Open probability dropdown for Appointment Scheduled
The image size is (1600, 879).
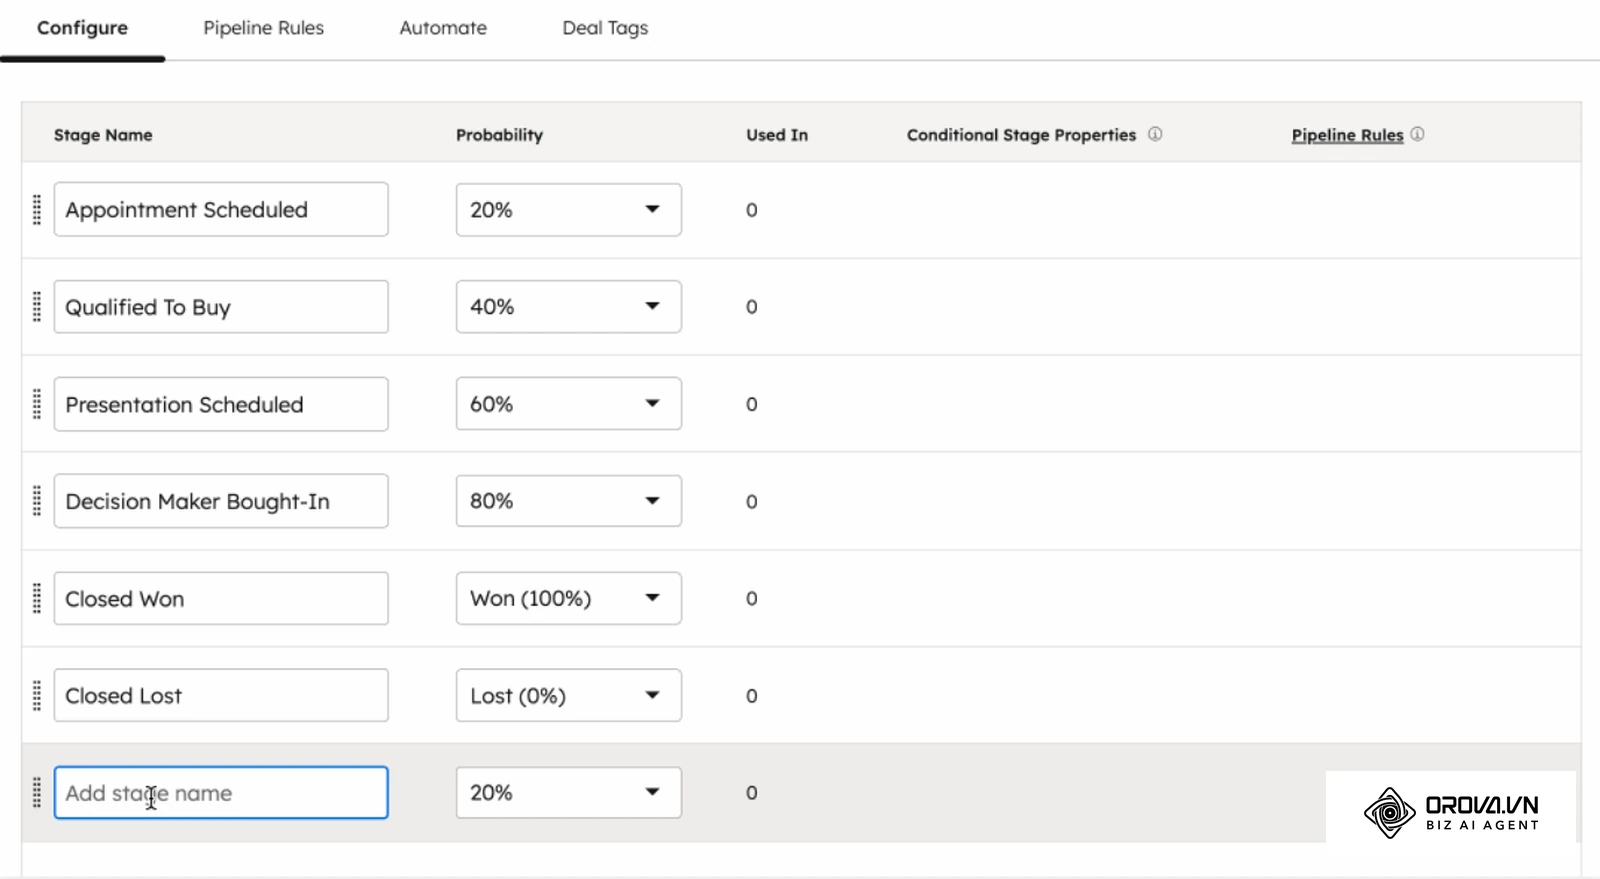click(568, 210)
